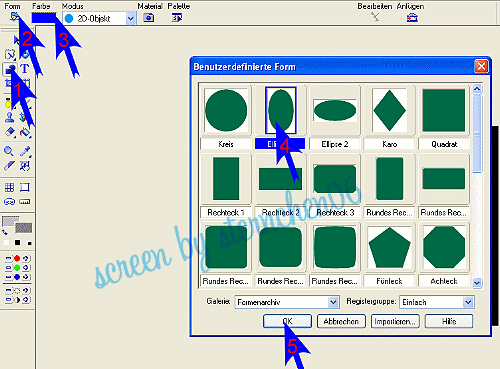
Task: Select the Stamp tool
Action: pyautogui.click(x=9, y=117)
